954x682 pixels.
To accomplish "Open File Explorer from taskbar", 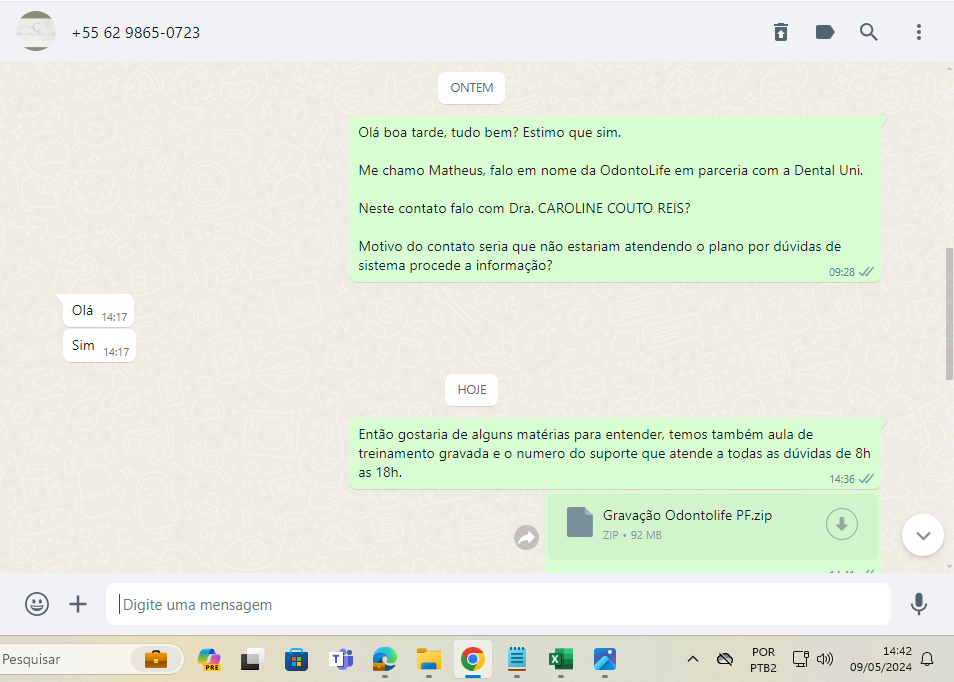I will point(428,659).
